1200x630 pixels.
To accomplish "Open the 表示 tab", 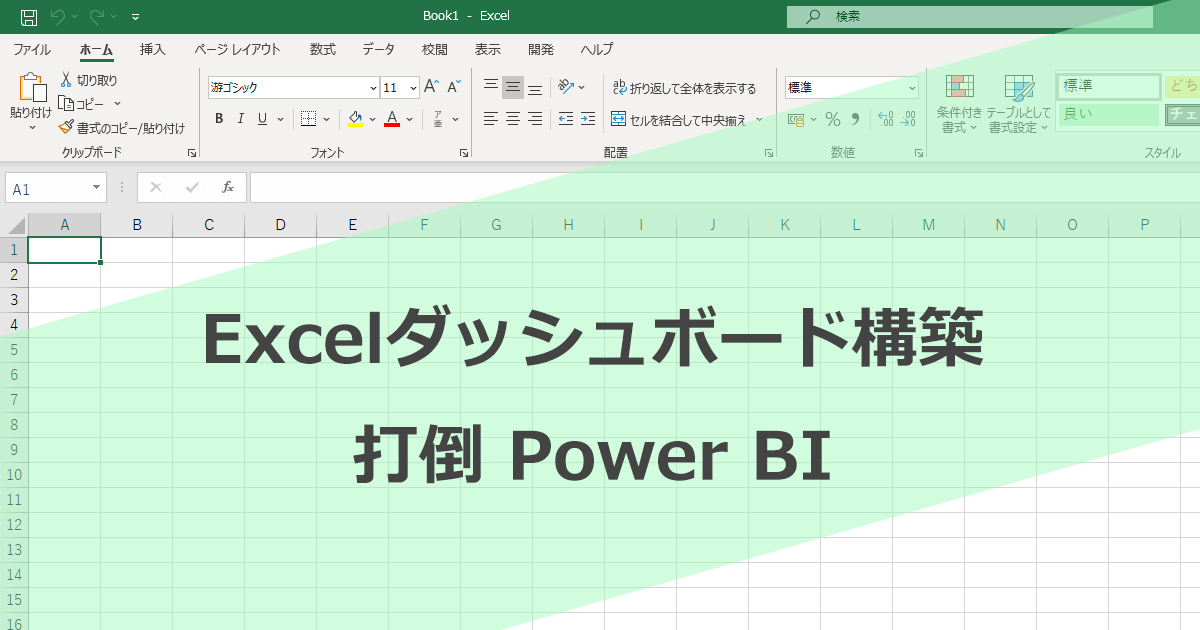I will coord(488,49).
